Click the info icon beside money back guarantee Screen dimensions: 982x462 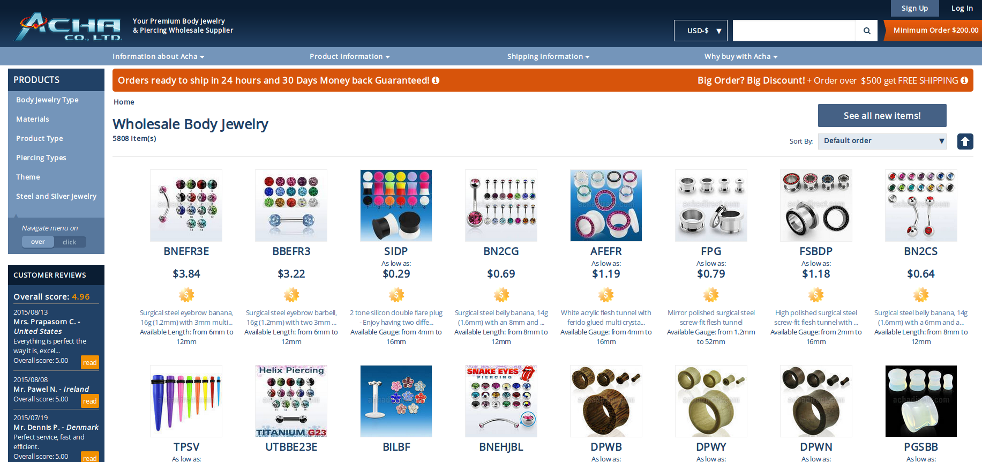coord(435,81)
